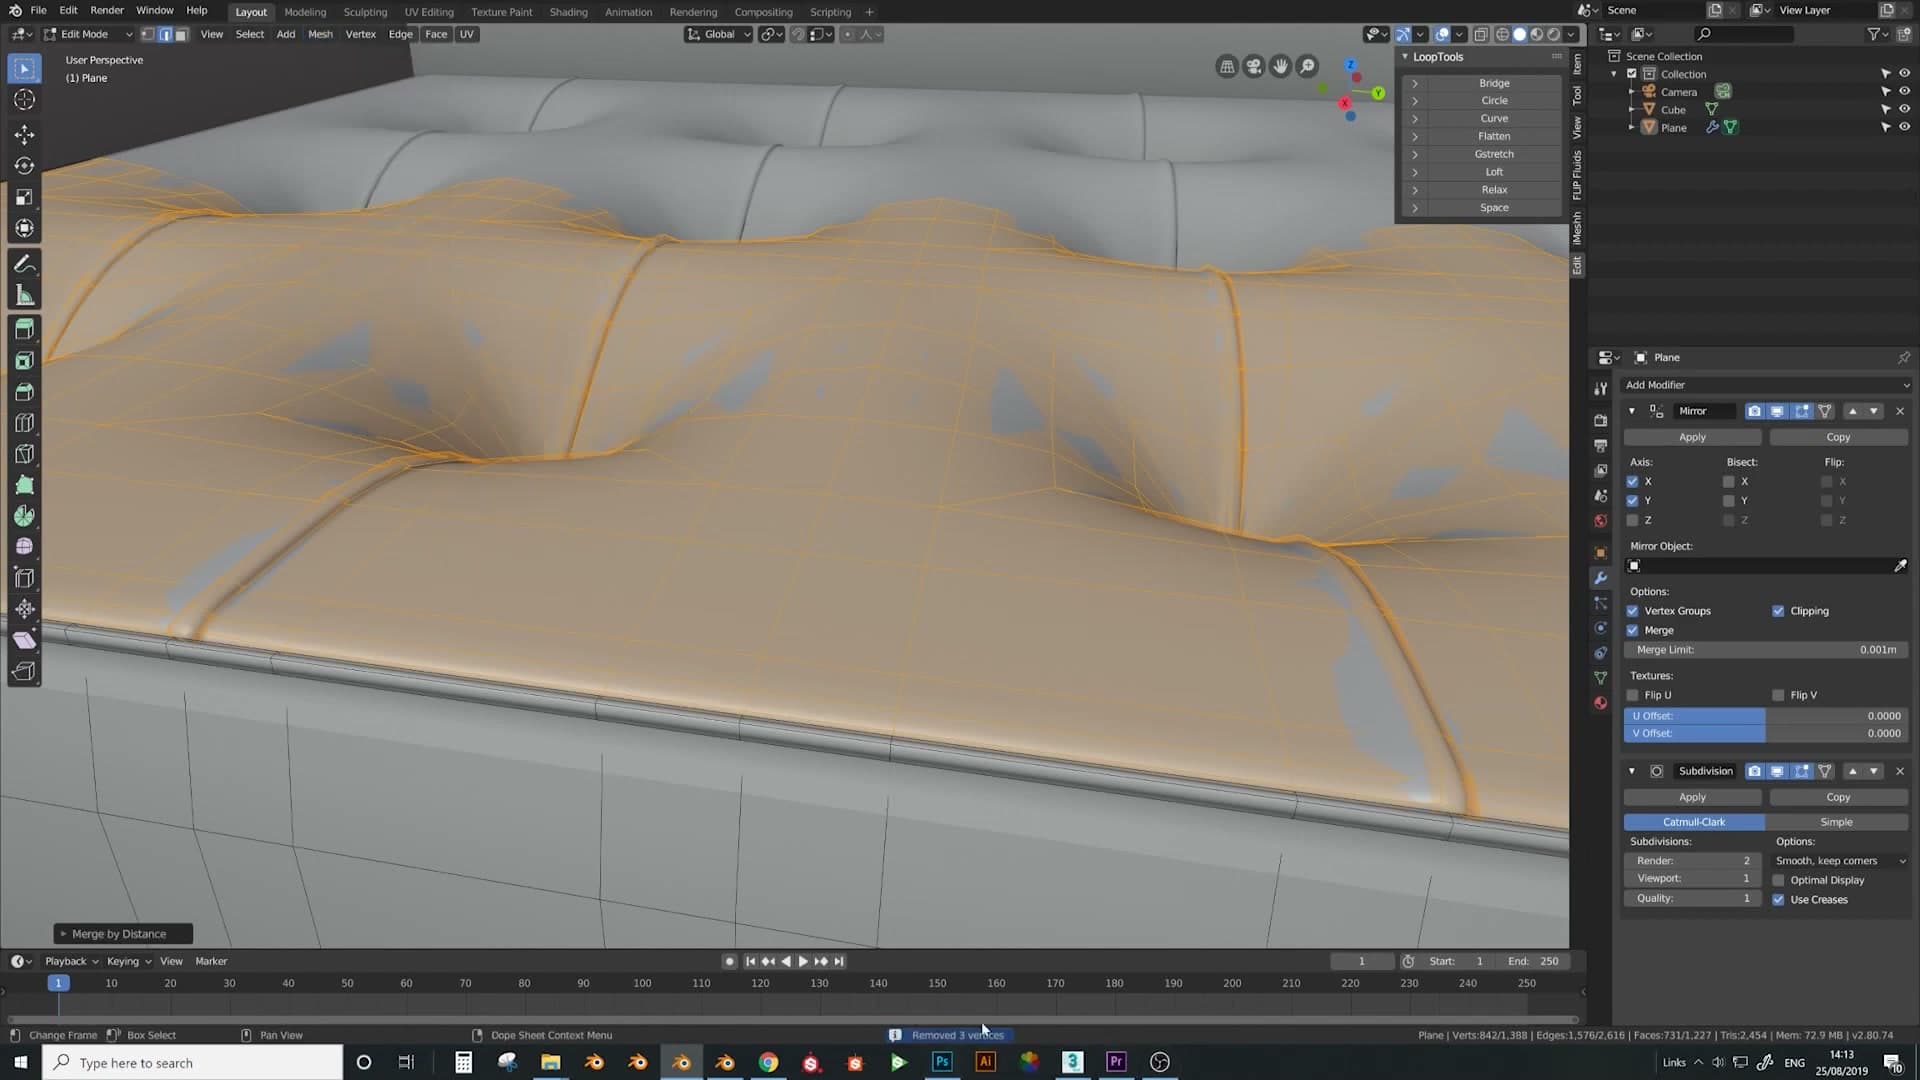
Task: Switch to the UV Editing workspace tab
Action: coord(429,12)
